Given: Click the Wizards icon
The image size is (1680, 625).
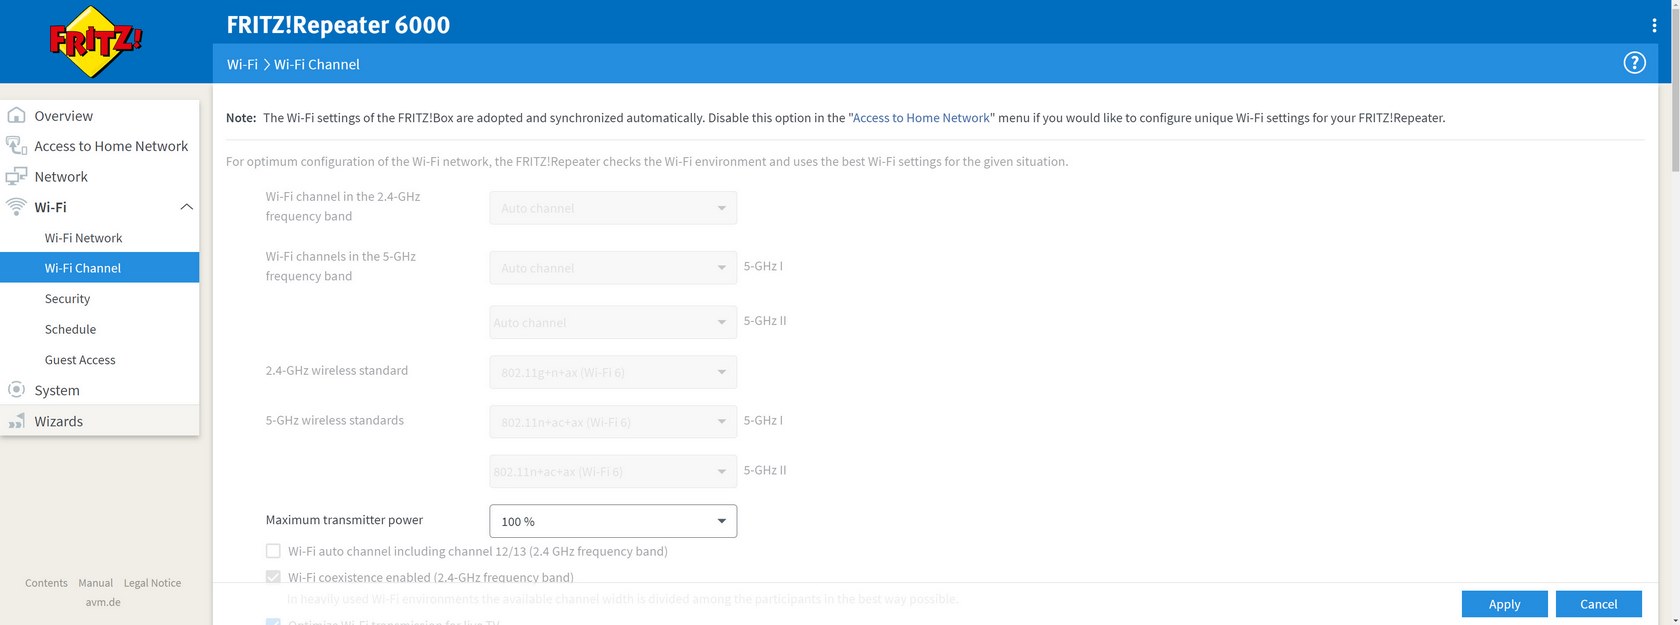Looking at the screenshot, I should [16, 421].
